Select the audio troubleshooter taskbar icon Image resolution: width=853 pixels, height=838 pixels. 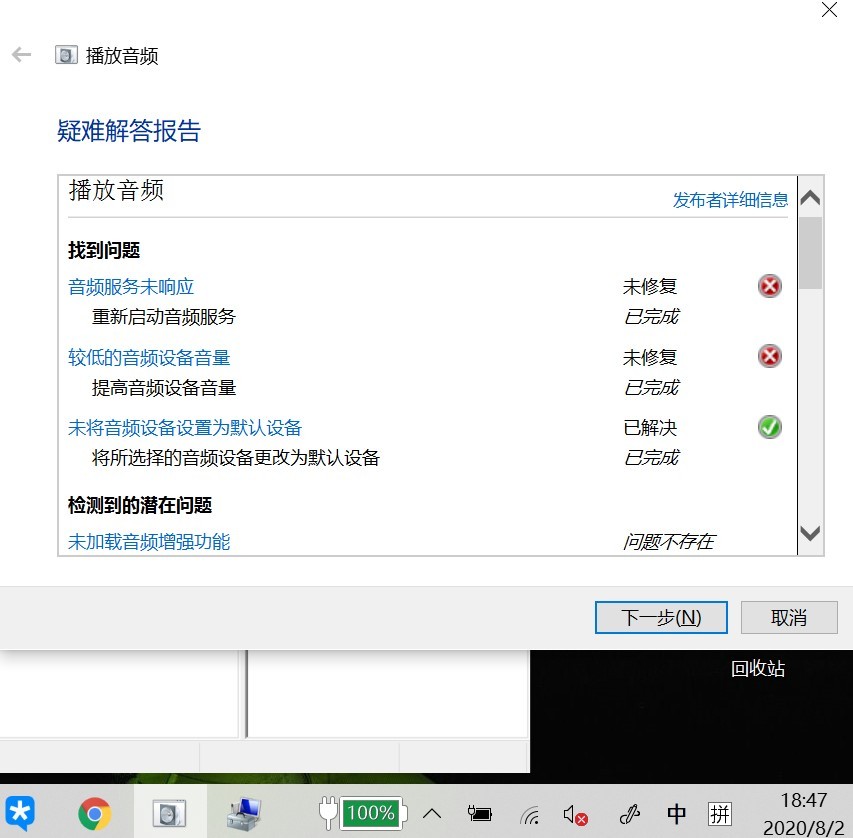pos(170,814)
